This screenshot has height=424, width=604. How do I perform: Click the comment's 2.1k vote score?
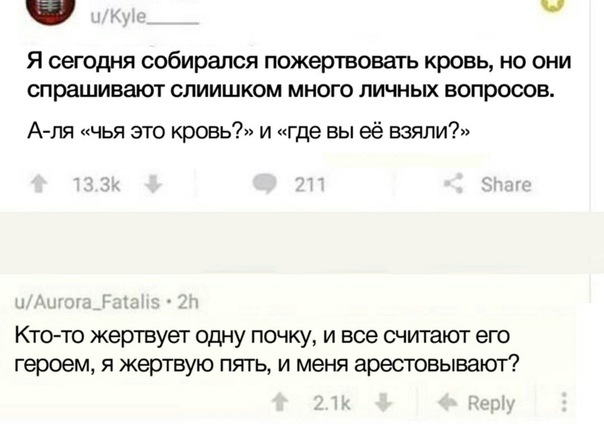(332, 403)
